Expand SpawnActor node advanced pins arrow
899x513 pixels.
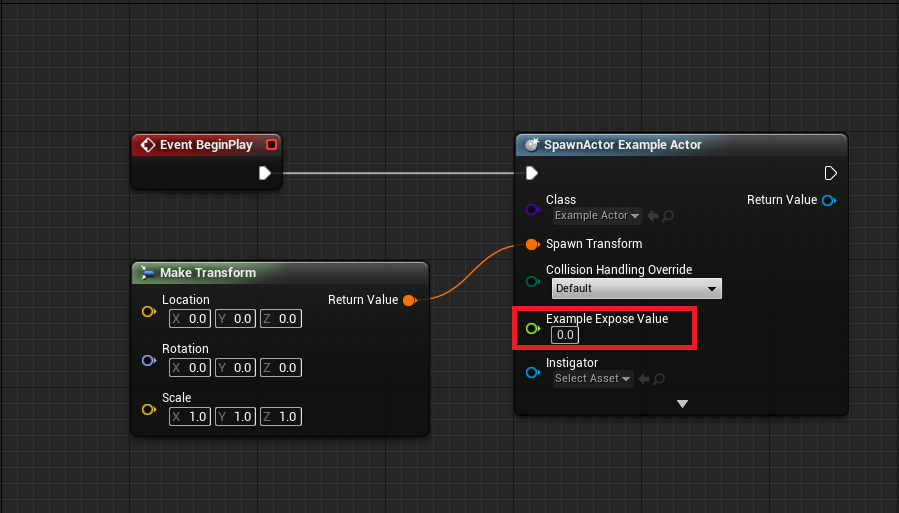pos(682,404)
